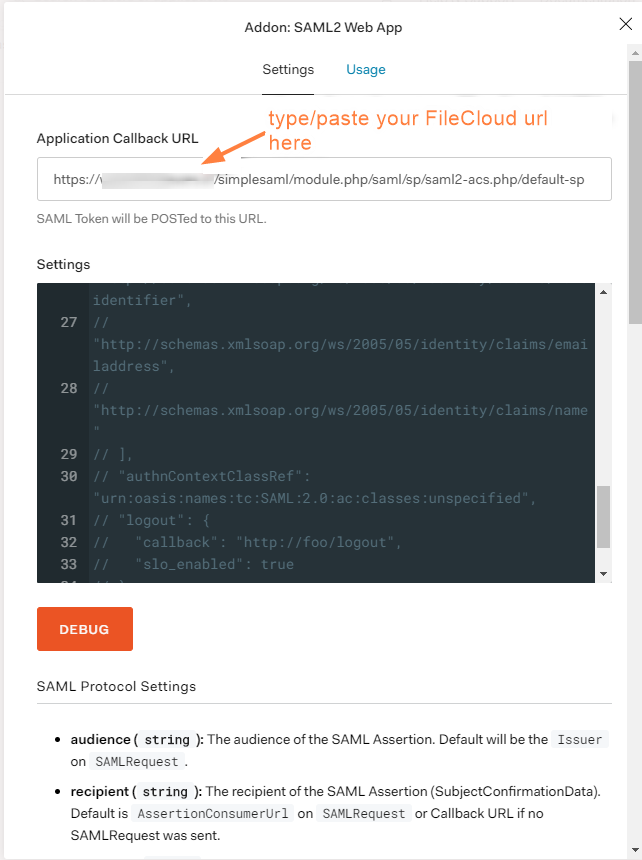Select the Settings tab
The height and width of the screenshot is (860, 642).
tap(288, 70)
